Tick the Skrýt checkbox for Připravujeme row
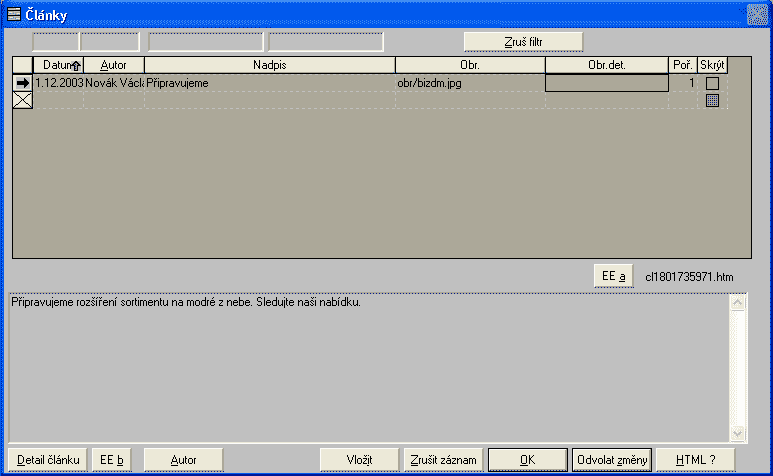 point(713,83)
